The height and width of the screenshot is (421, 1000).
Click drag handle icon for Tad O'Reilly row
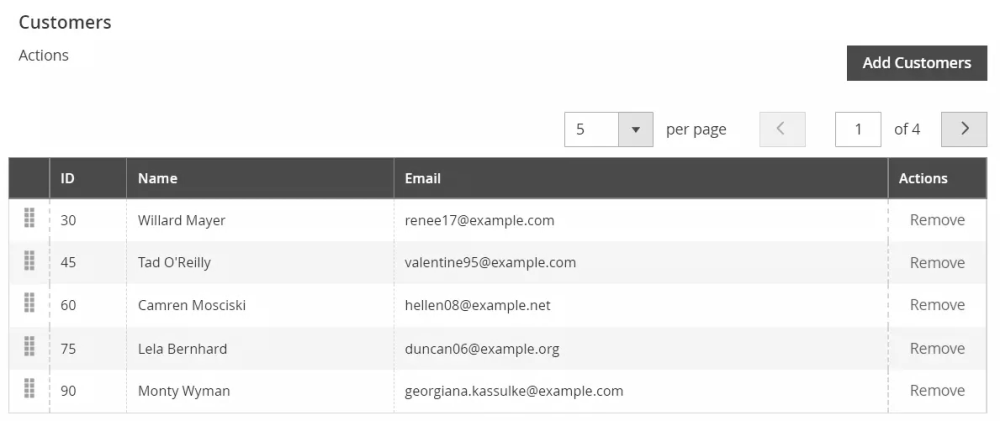click(x=29, y=262)
